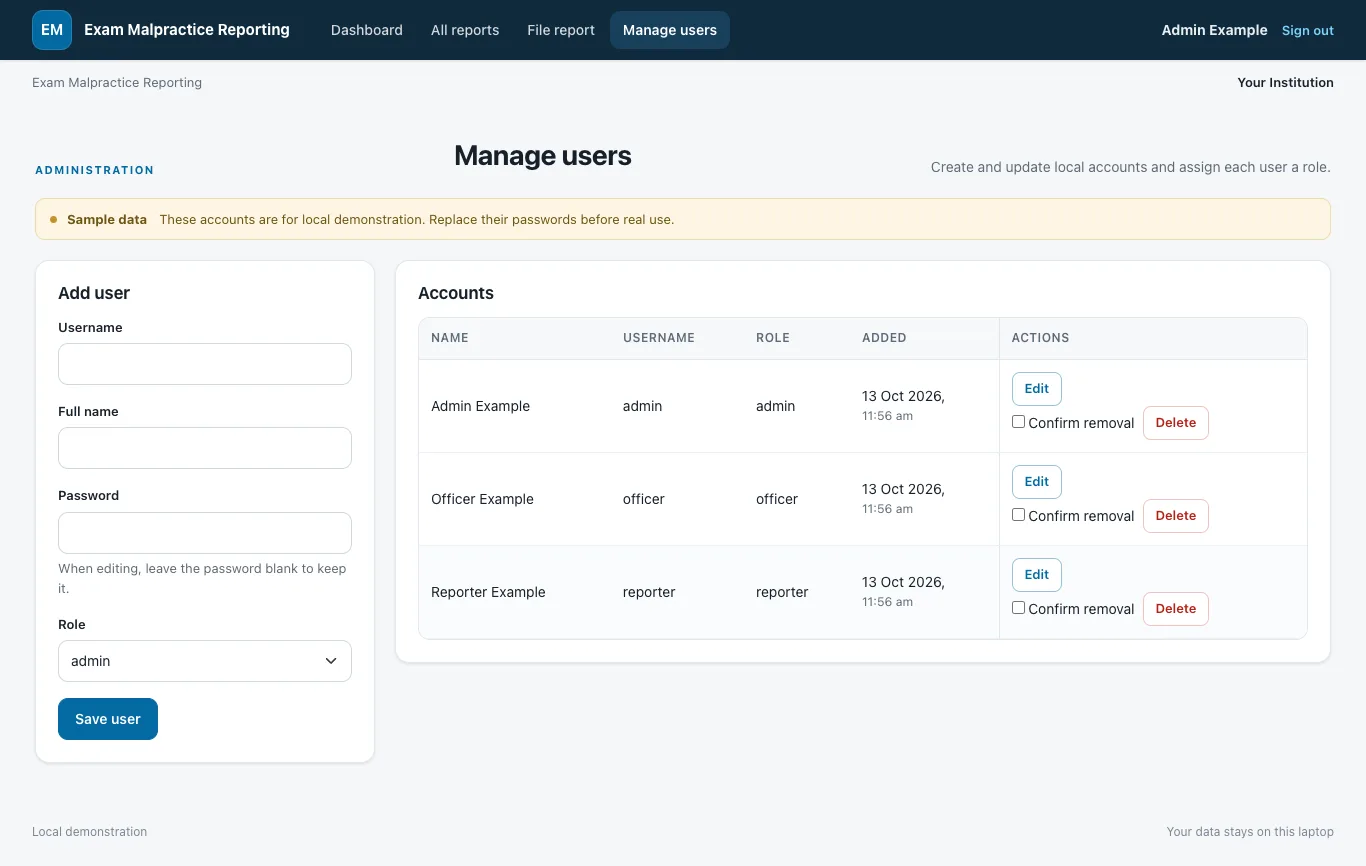Image resolution: width=1366 pixels, height=866 pixels.
Task: Delete the Officer Example account
Action: point(1176,516)
